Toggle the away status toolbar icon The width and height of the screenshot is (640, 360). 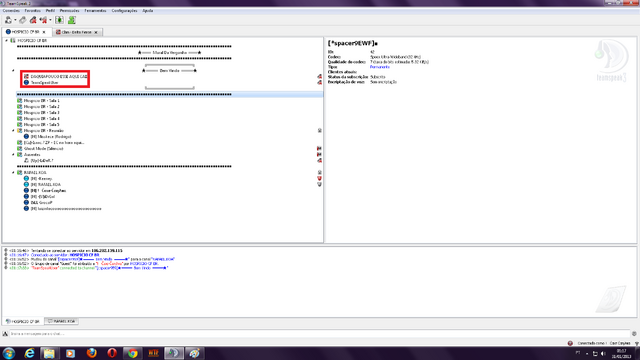click(x=59, y=20)
